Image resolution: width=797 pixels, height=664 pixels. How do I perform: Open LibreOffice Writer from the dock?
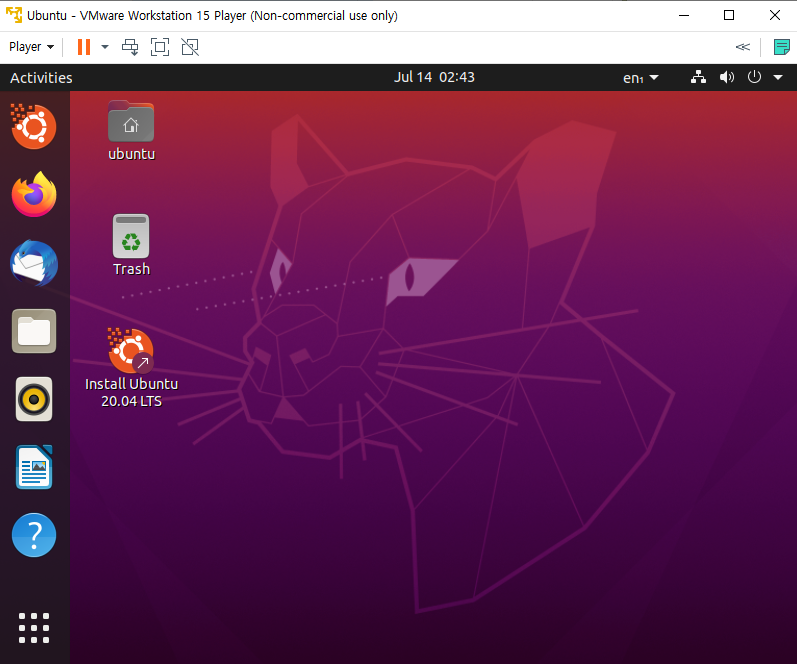point(34,467)
